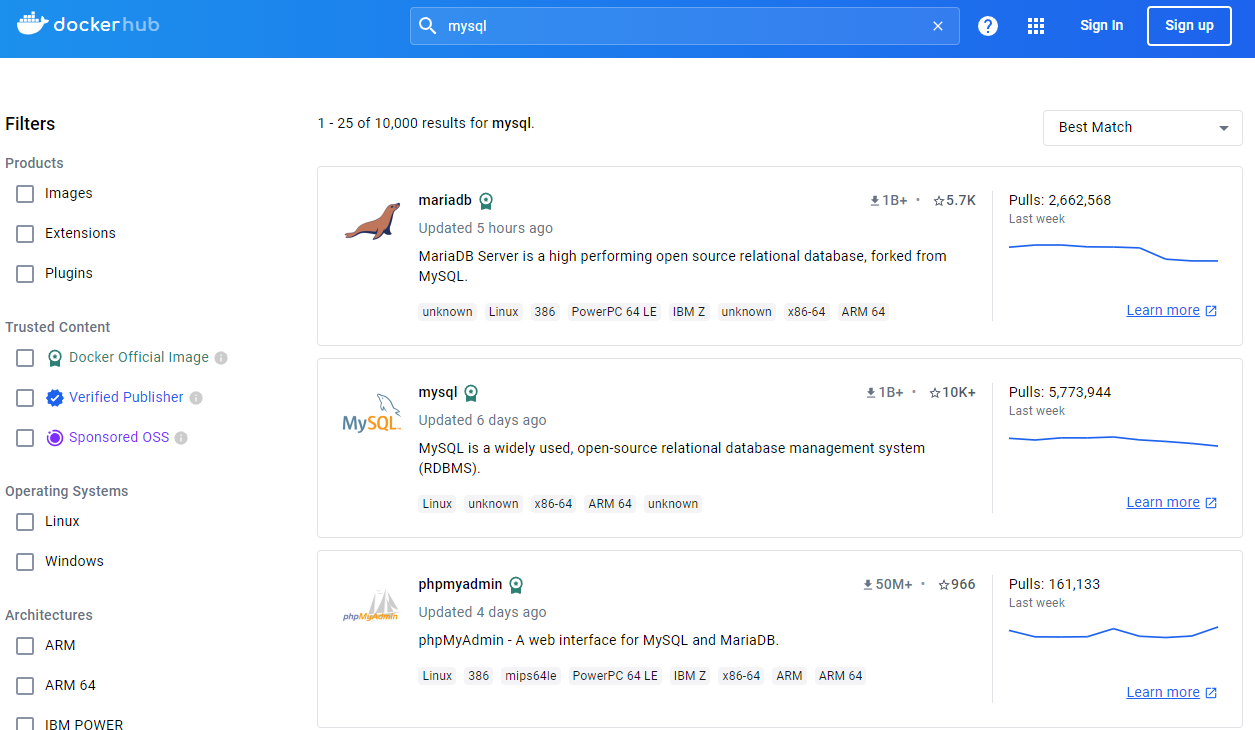Click the official image badge next to phpmyadmin
This screenshot has width=1255, height=730.
pyautogui.click(x=516, y=585)
